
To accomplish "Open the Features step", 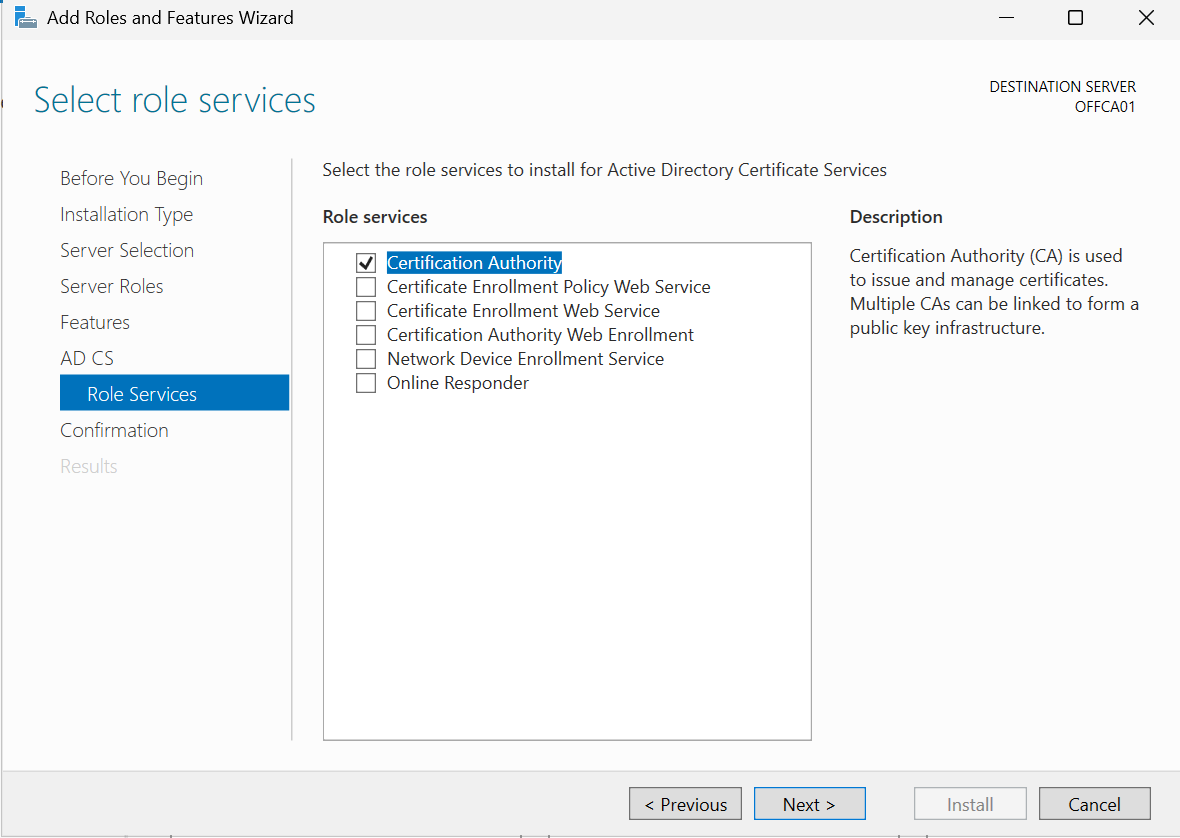I will coord(95,323).
